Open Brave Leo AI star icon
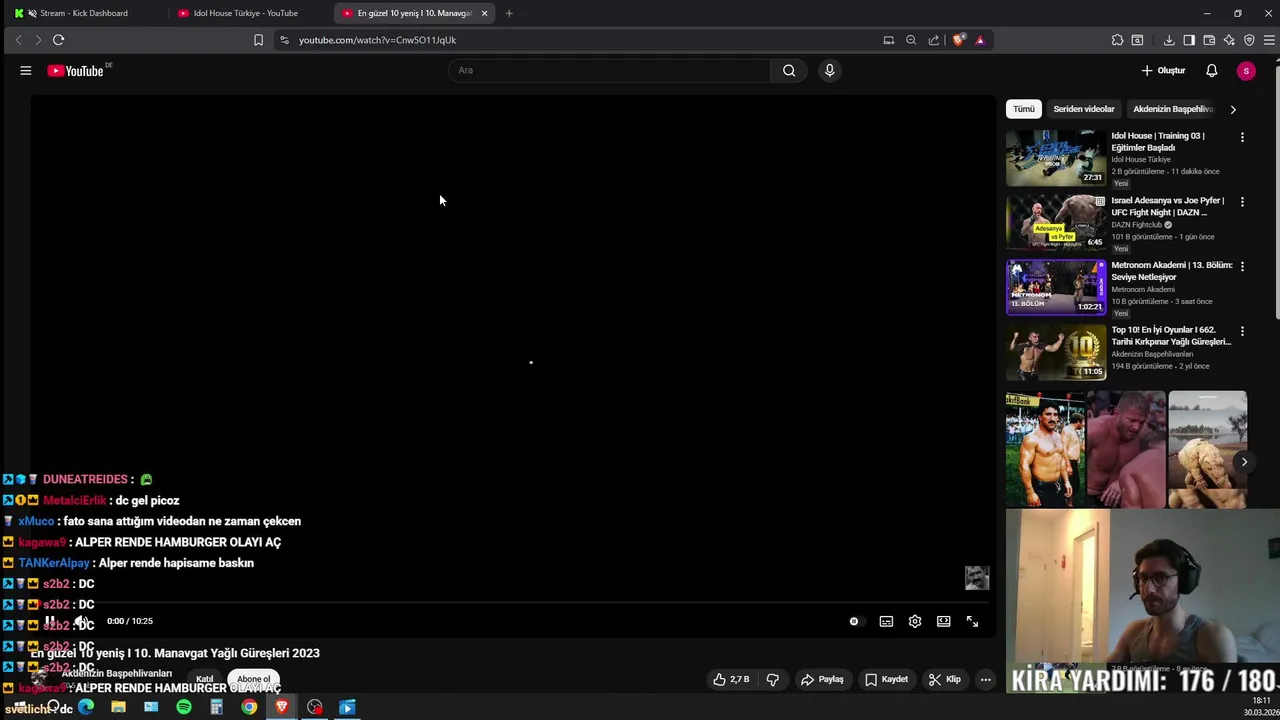This screenshot has height=720, width=1280. [x=1229, y=40]
